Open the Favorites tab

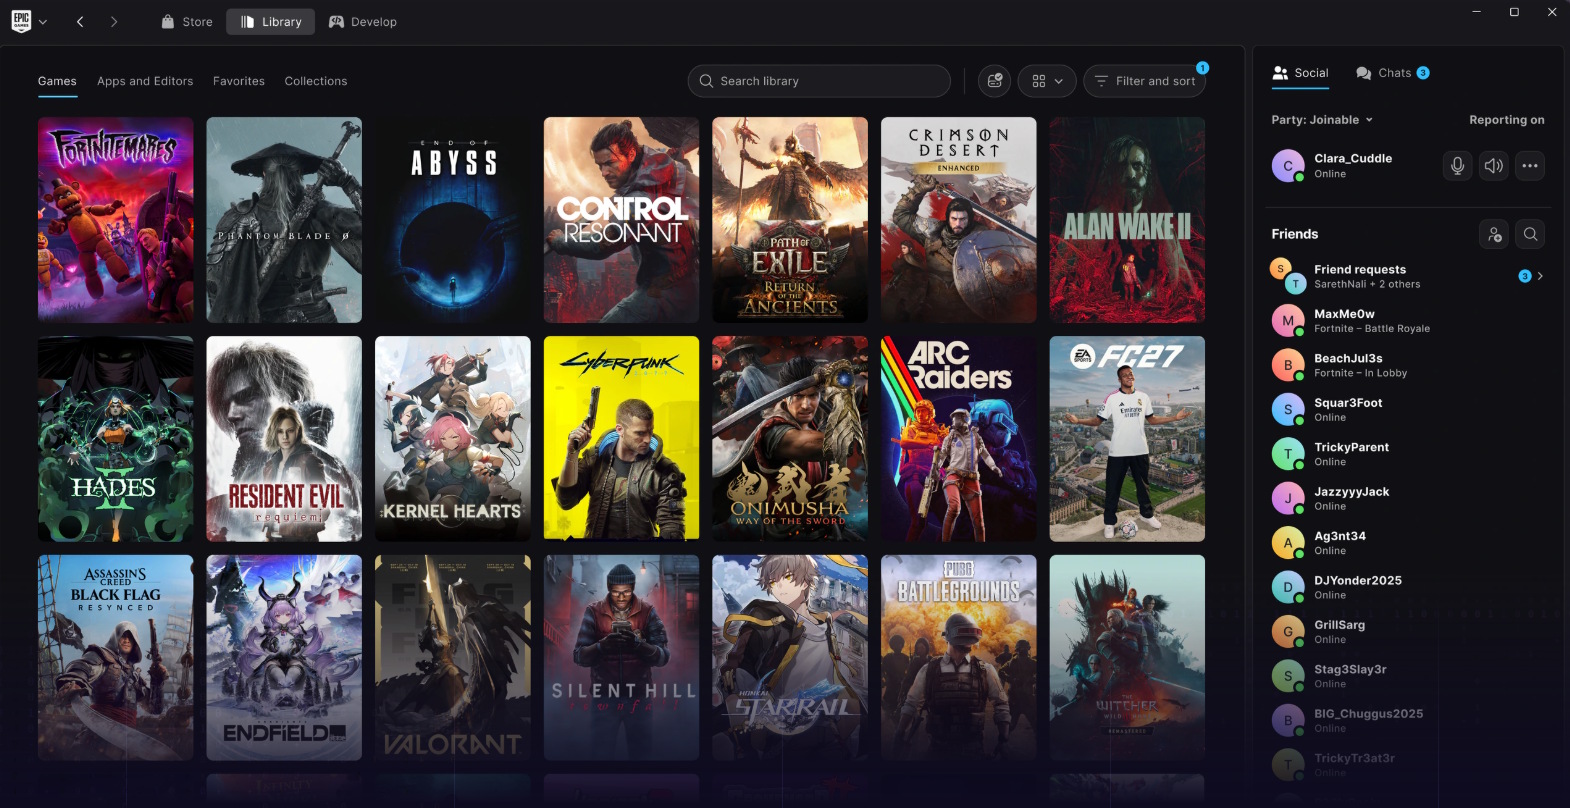239,81
